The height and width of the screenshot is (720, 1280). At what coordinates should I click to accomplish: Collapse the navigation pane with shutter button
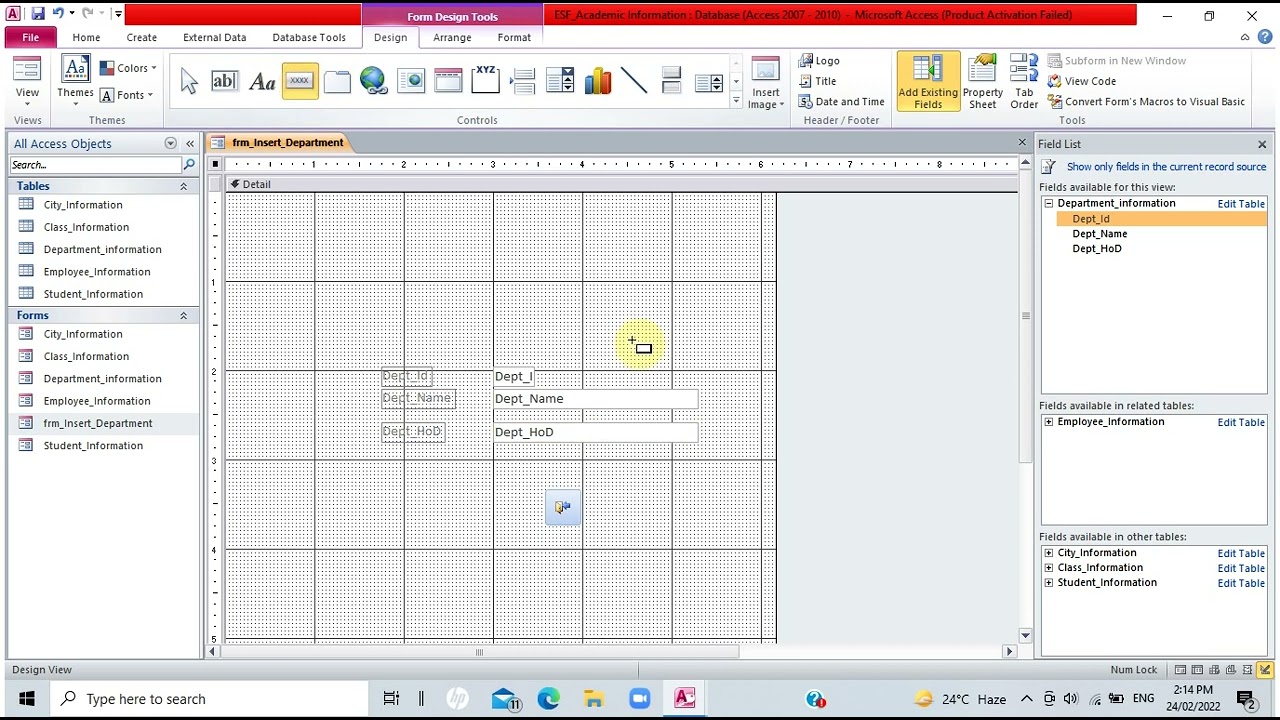point(189,144)
